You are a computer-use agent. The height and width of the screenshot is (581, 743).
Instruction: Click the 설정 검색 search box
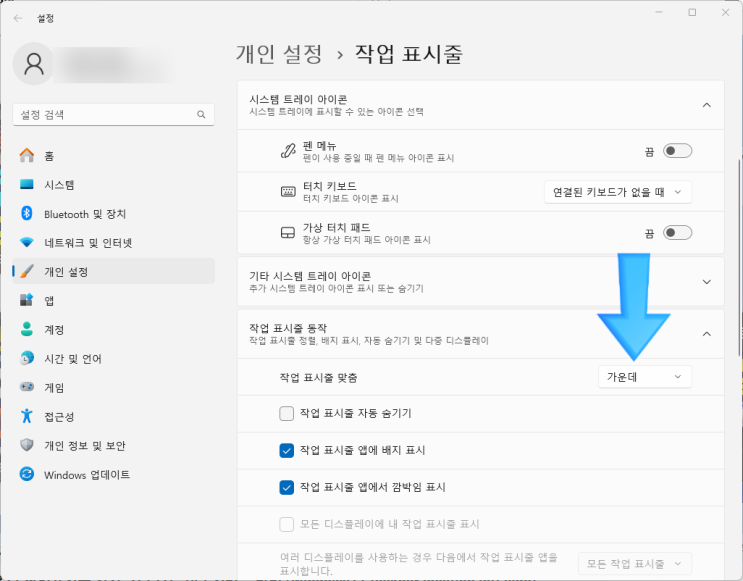114,115
